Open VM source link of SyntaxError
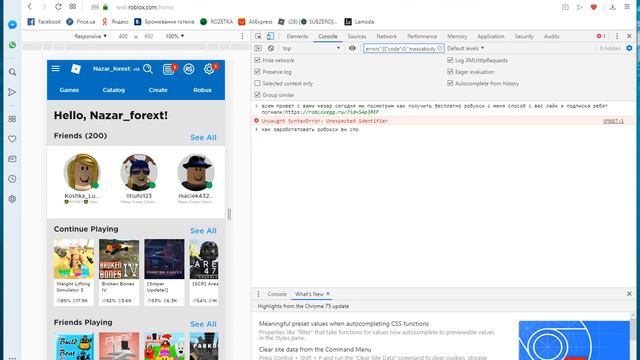640x360 pixels. click(x=613, y=121)
